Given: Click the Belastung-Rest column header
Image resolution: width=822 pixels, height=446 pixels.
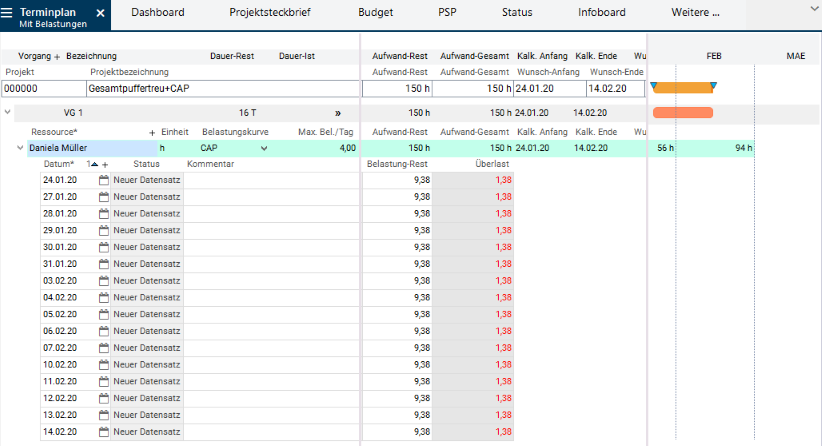Looking at the screenshot, I should 397,164.
